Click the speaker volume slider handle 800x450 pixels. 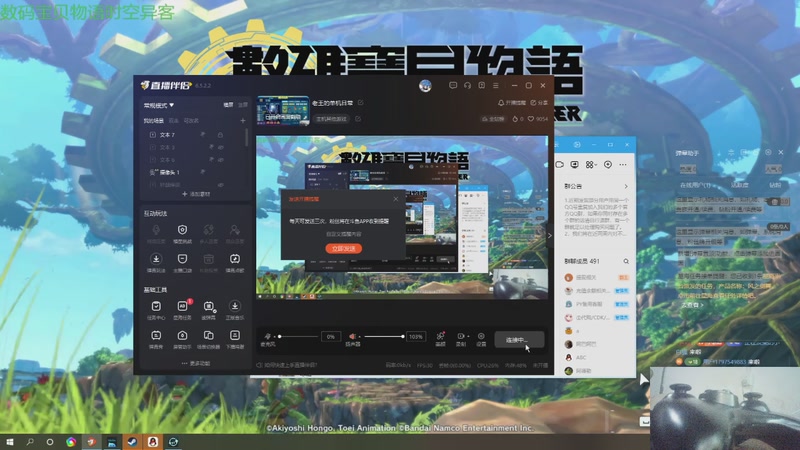click(403, 337)
